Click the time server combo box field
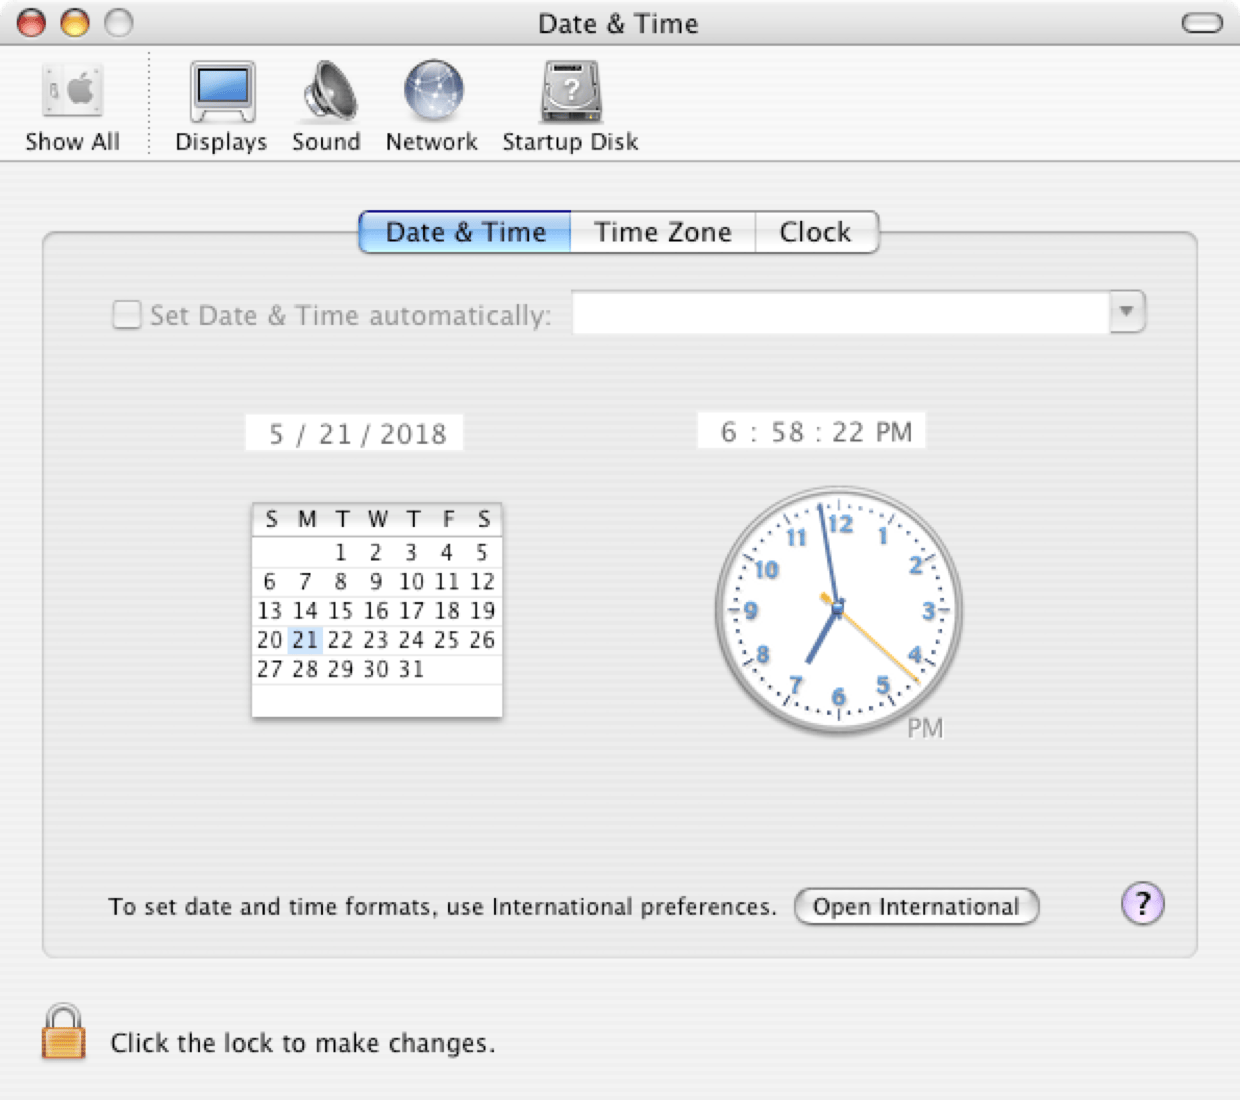Image resolution: width=1240 pixels, height=1100 pixels. click(x=841, y=312)
